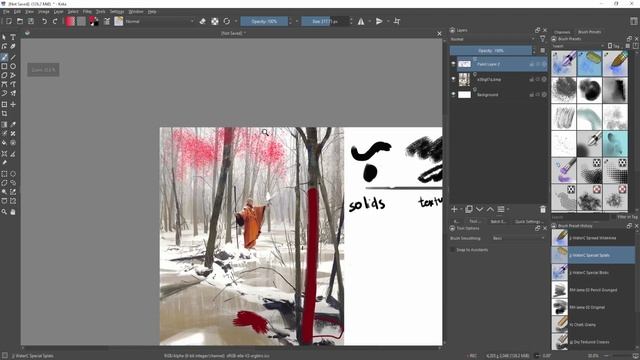Open the Edit menu

tap(17, 12)
